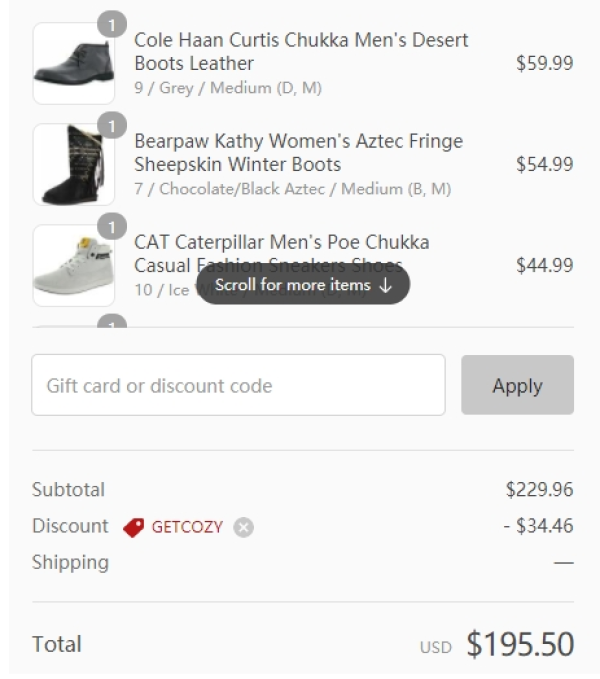The image size is (600, 679).
Task: Click the red discount tag icon
Action: [x=134, y=527]
